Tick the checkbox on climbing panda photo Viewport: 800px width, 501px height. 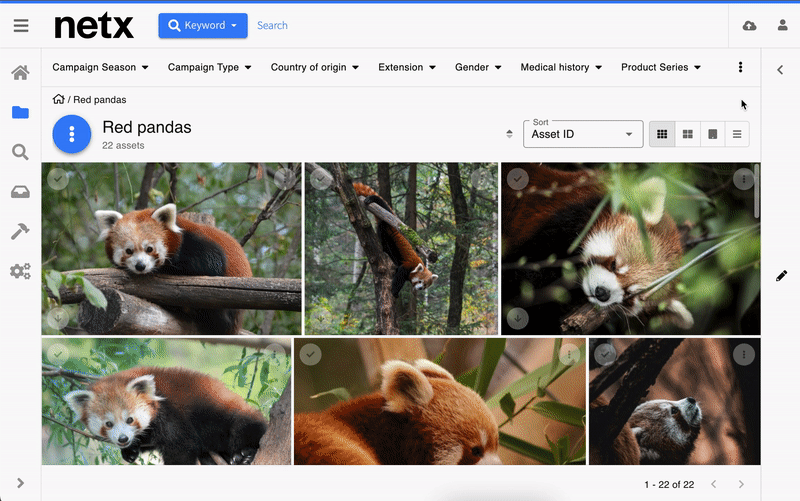[321, 179]
